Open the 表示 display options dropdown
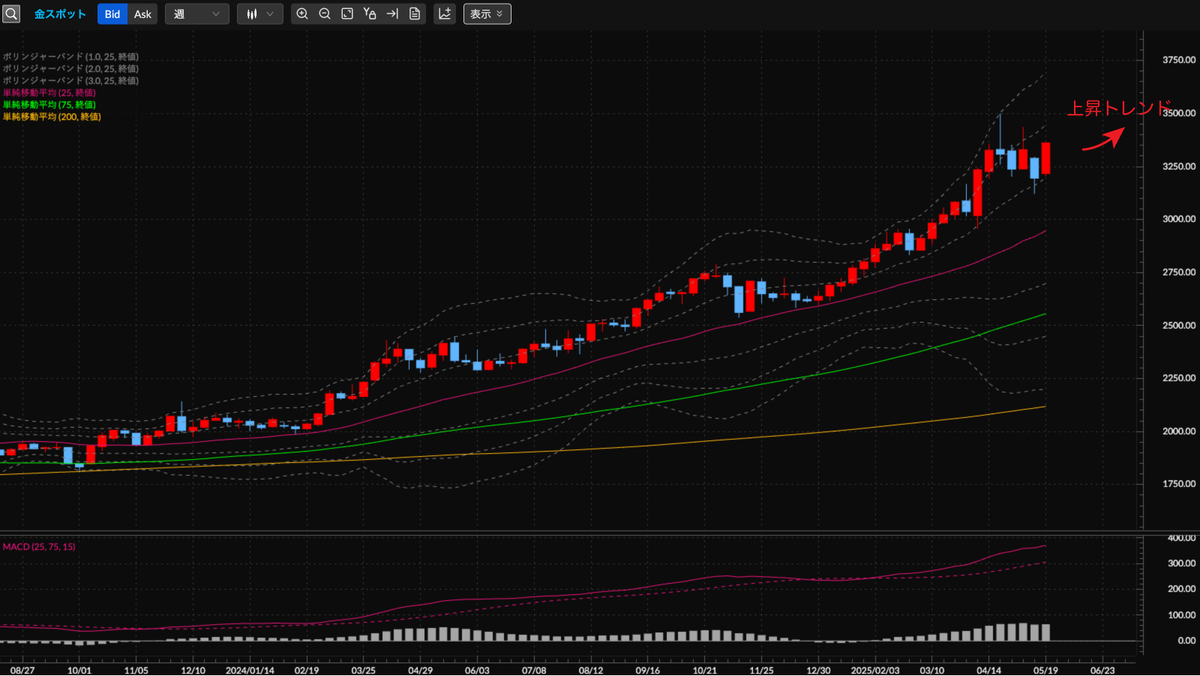 tap(487, 13)
